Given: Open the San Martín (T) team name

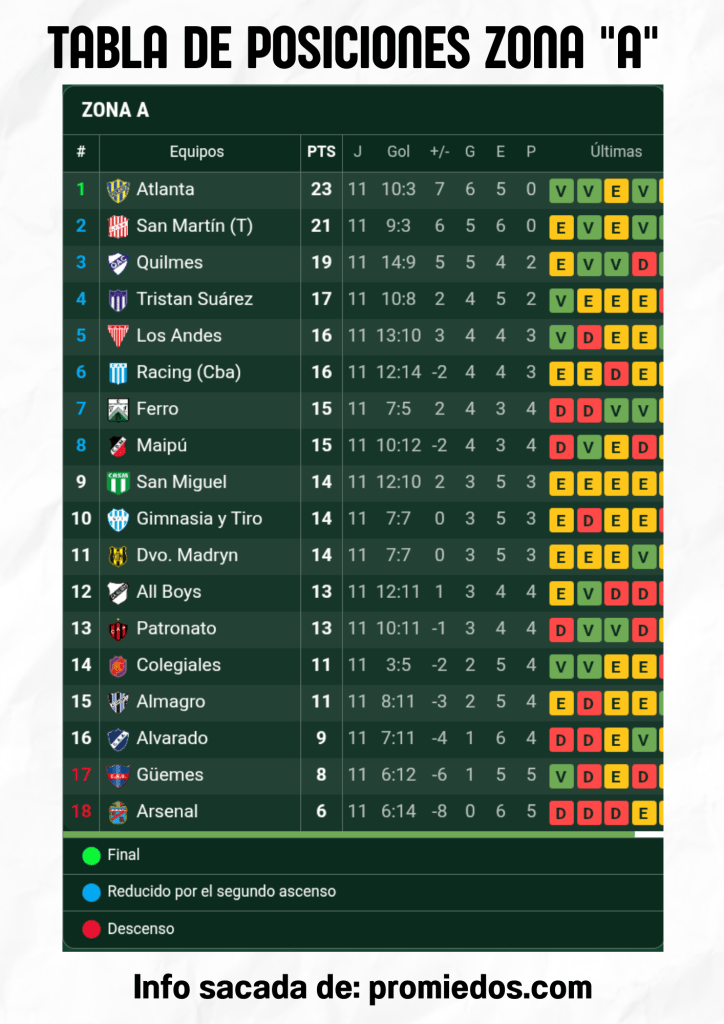Looking at the screenshot, I should pyautogui.click(x=194, y=226).
